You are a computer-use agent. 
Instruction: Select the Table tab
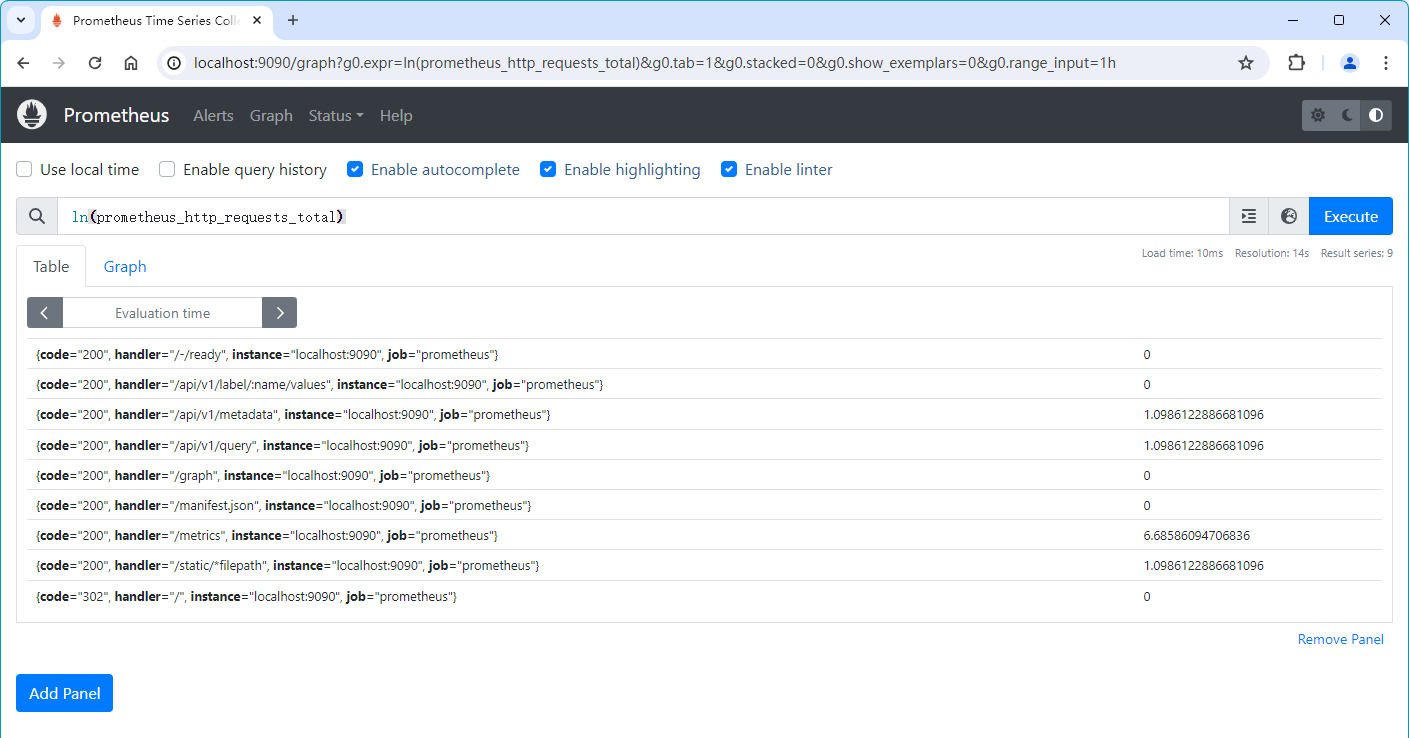pyautogui.click(x=51, y=266)
